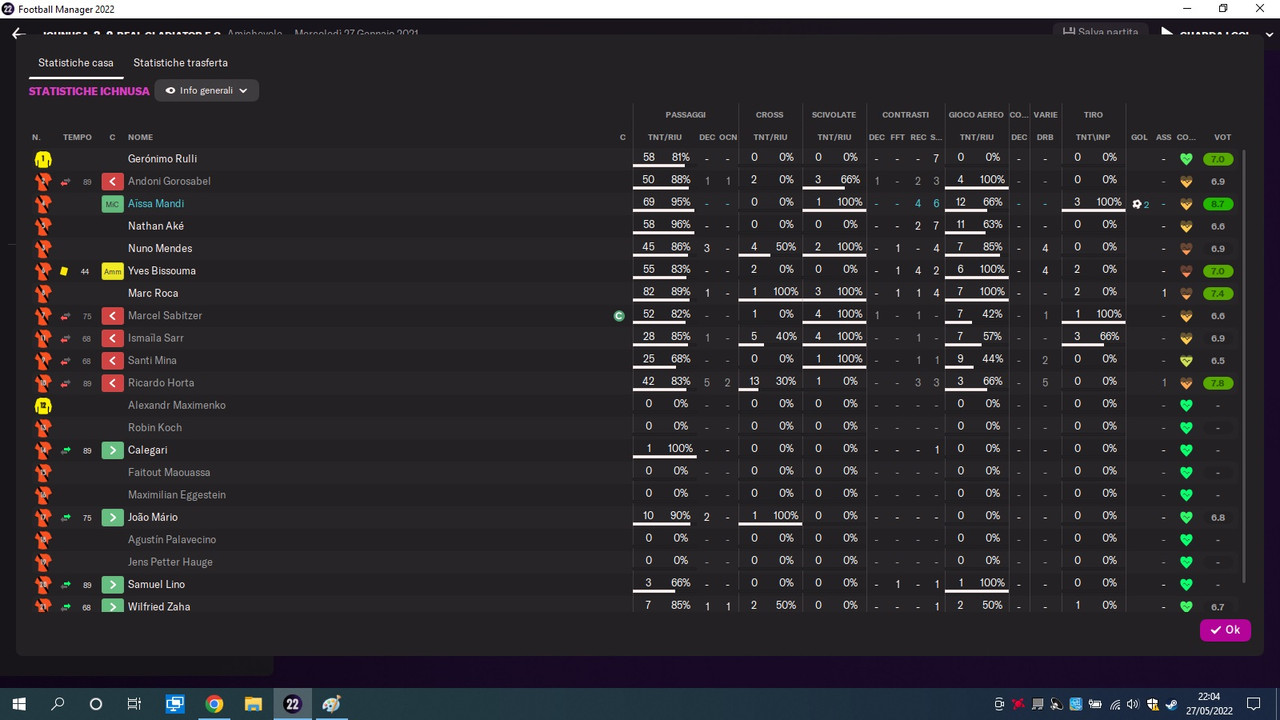Select the Statistiche casa tab
Screen dimensions: 1280x720
[76, 62]
